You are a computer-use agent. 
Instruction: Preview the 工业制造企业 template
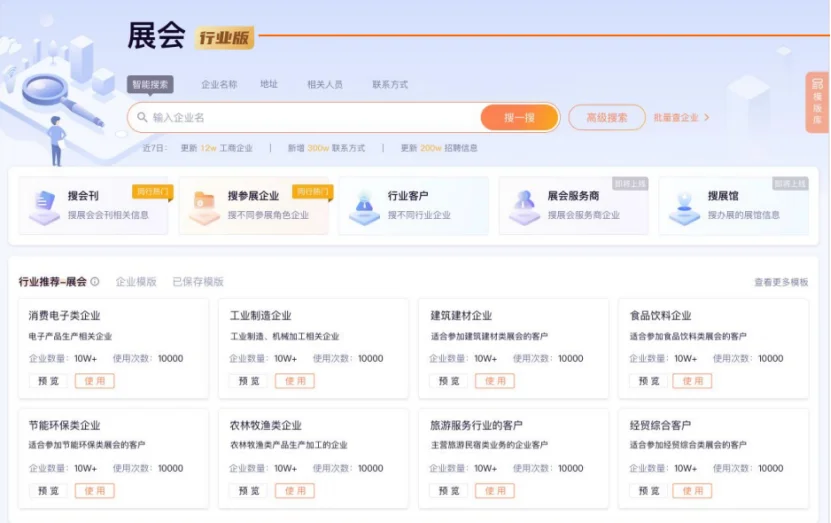point(249,380)
